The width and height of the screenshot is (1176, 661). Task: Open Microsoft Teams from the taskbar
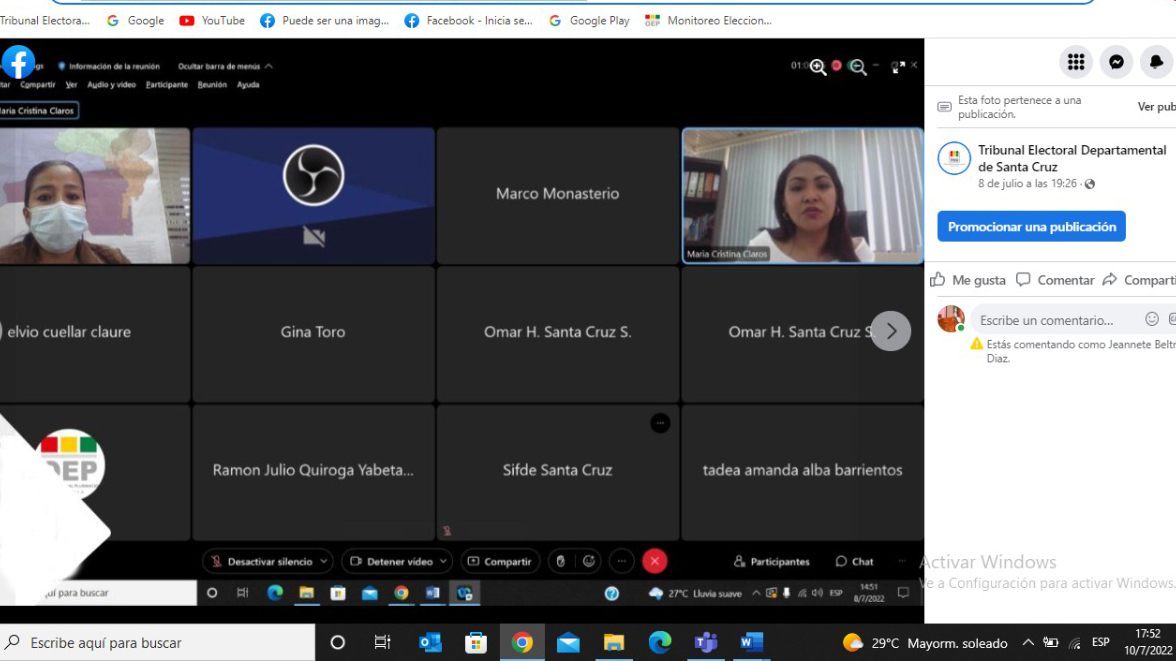point(705,643)
